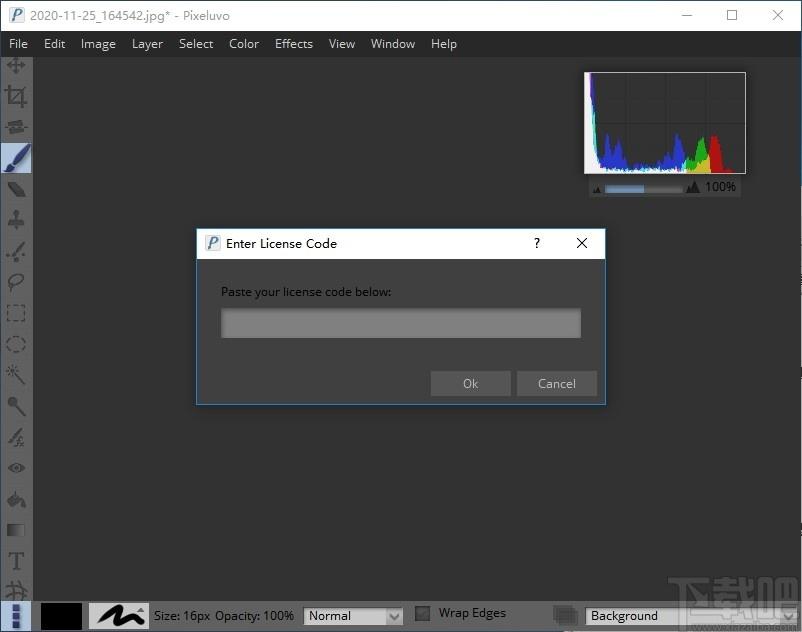Minimize the Pixeluvo window
Viewport: 802px width, 632px height.
pos(687,15)
